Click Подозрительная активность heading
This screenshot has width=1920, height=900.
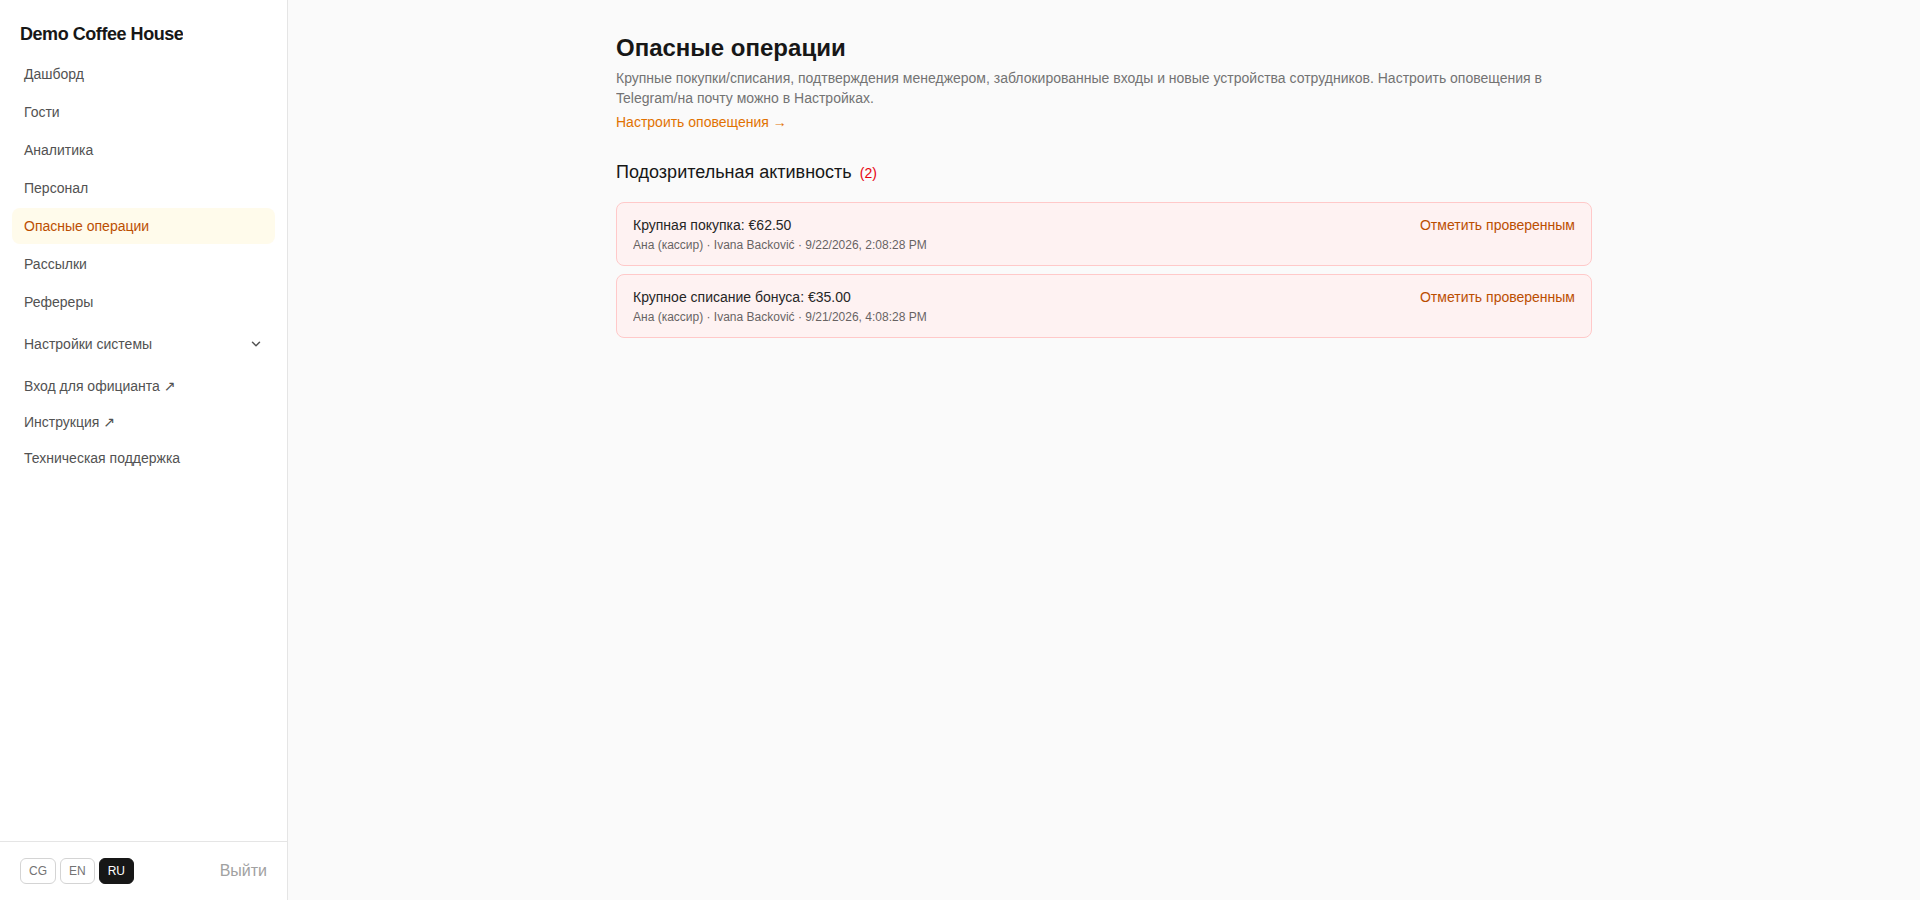point(733,172)
